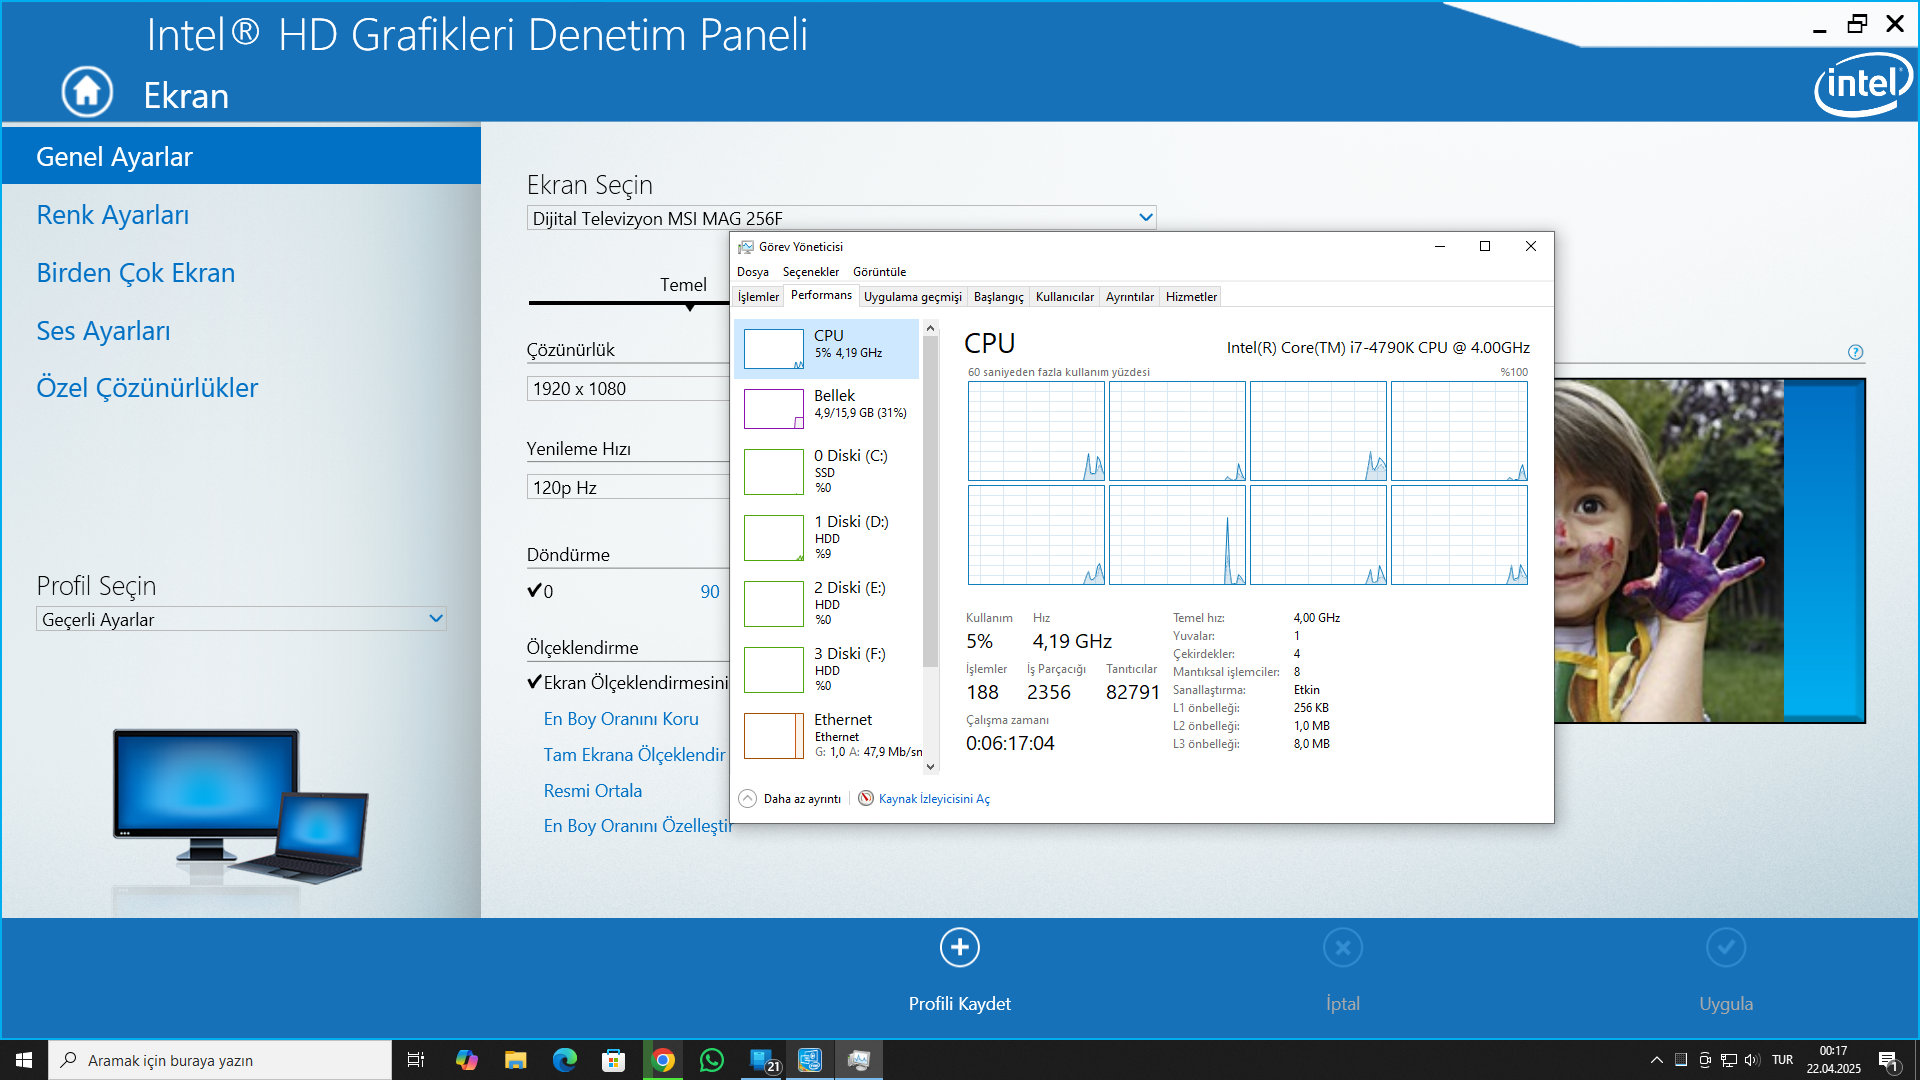Select the Temel tab in Intel panel

683,285
